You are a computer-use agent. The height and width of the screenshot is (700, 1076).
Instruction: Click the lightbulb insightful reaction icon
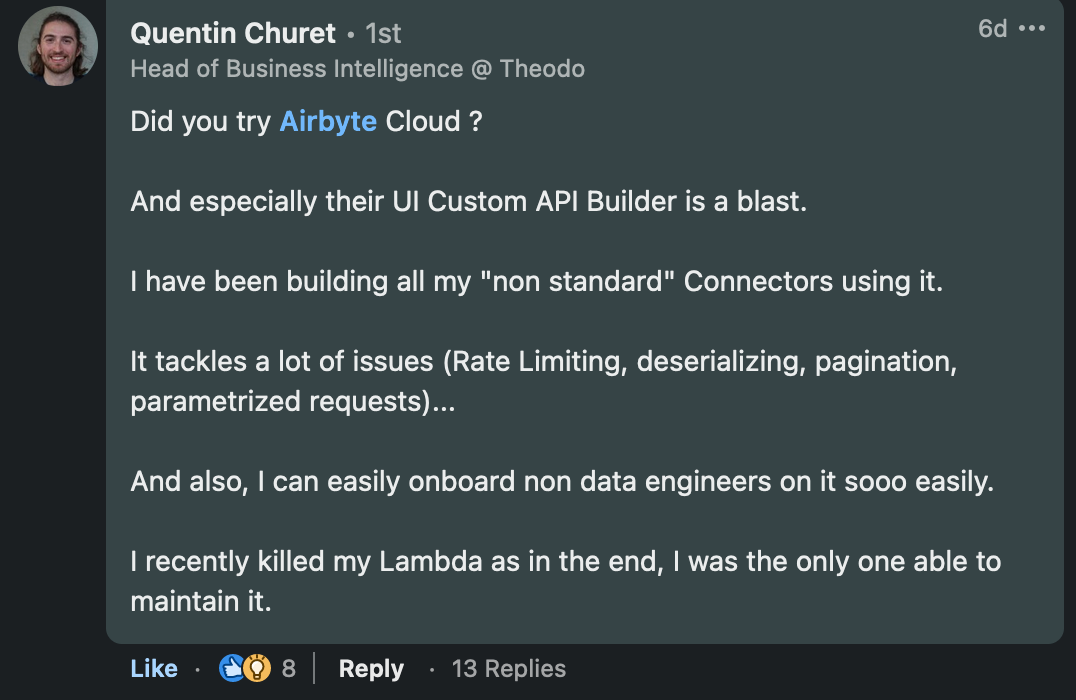[x=257, y=668]
